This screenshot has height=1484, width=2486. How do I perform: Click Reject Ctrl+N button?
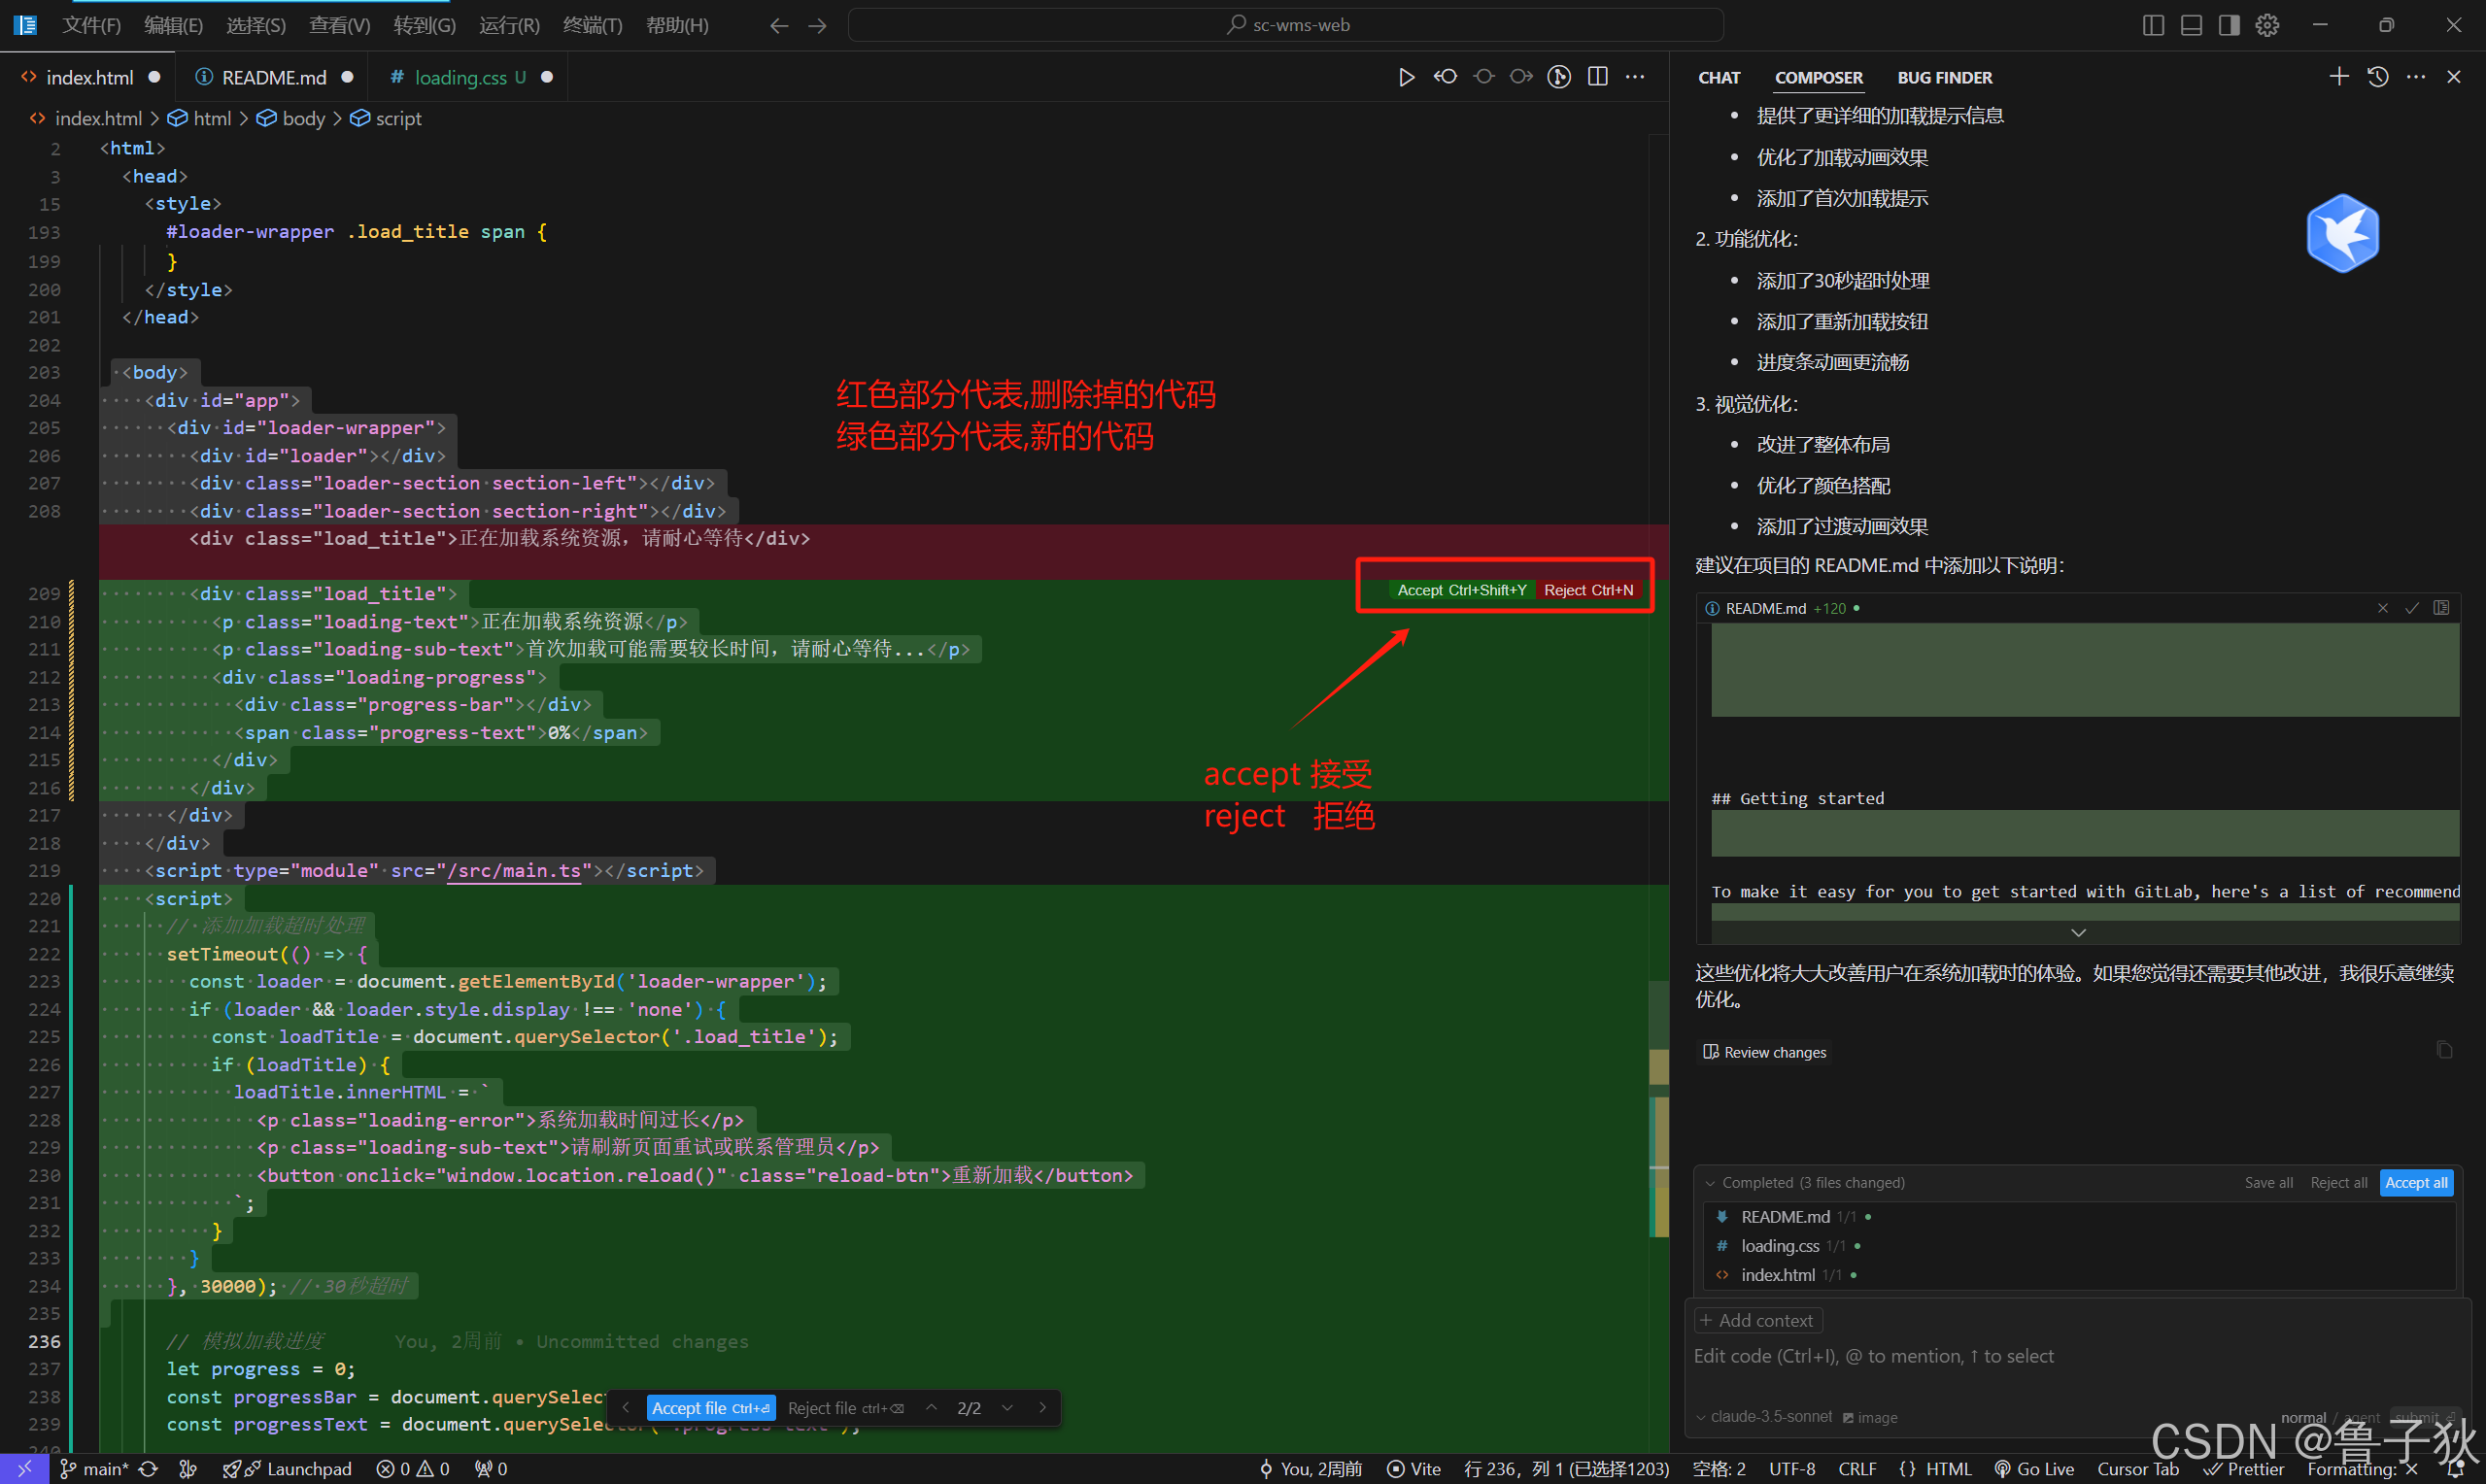(1586, 589)
